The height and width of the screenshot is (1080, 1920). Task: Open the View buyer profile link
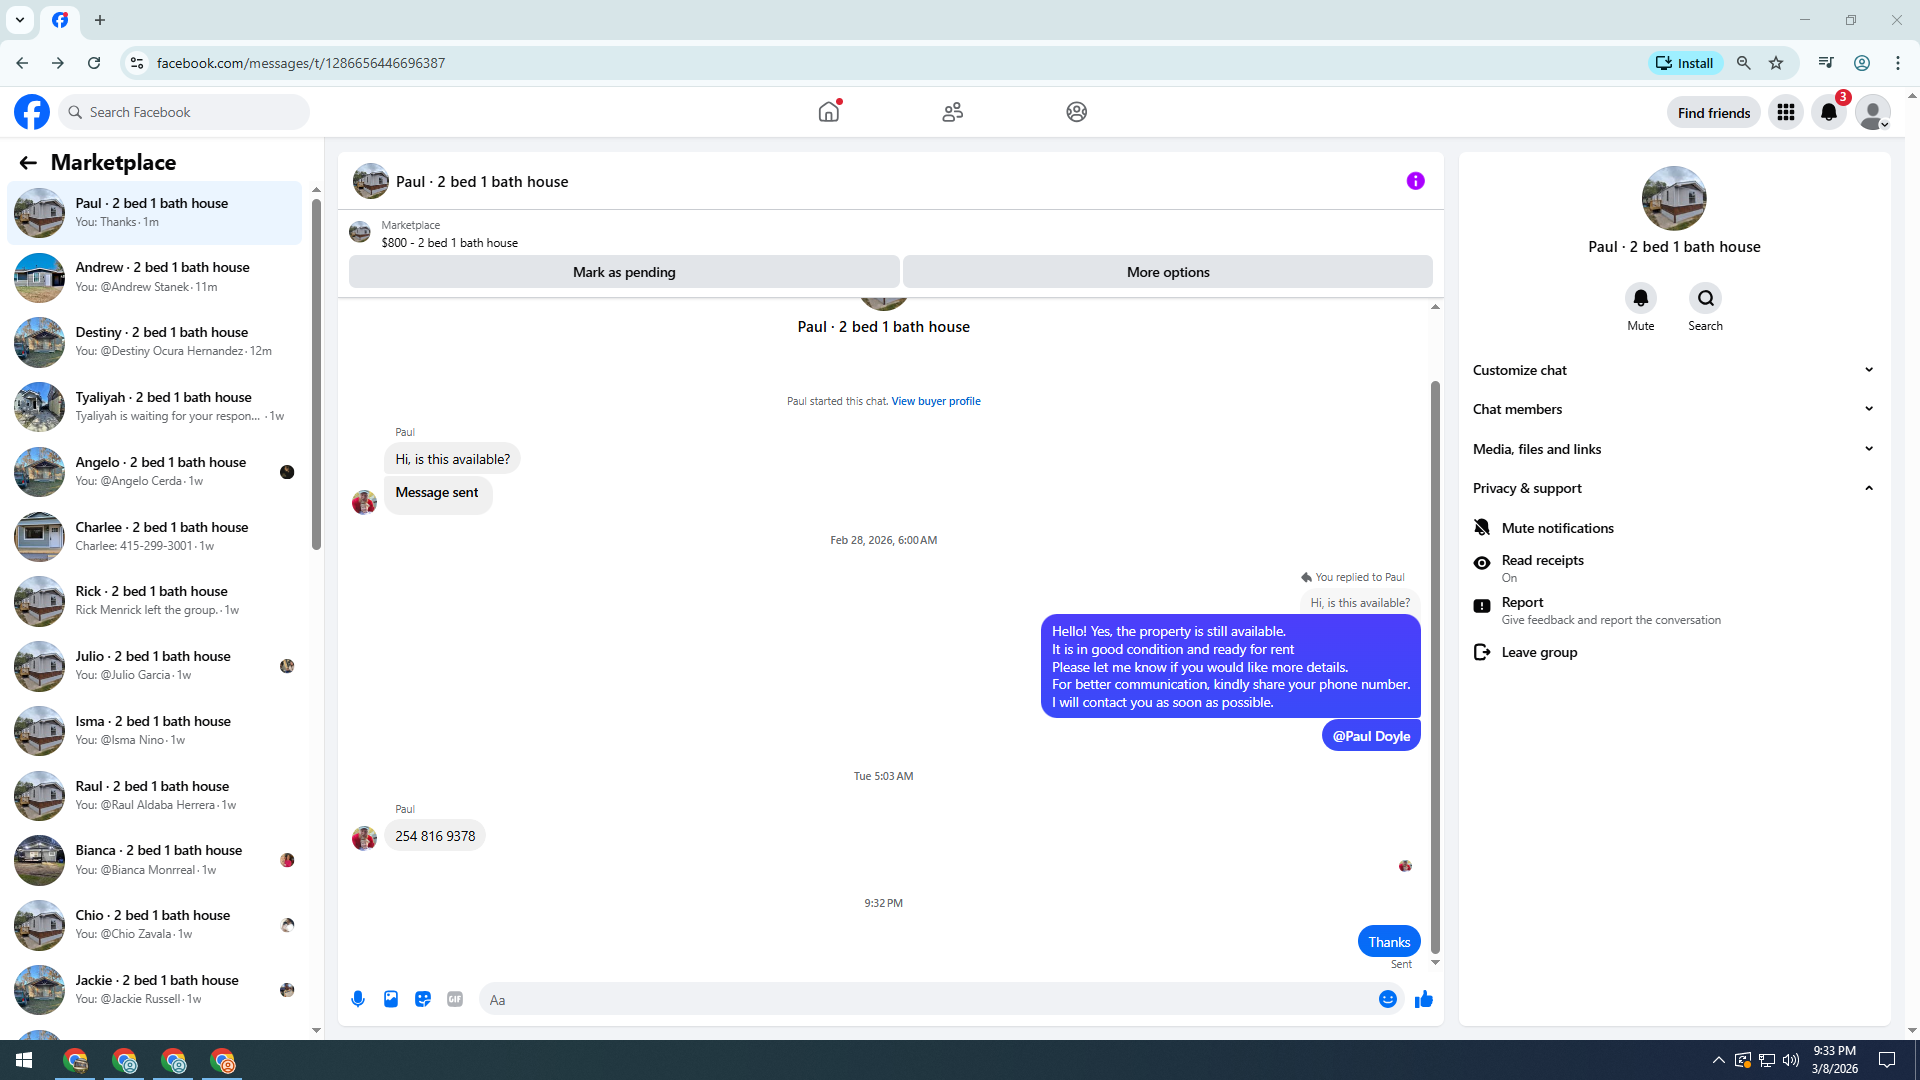click(x=935, y=401)
